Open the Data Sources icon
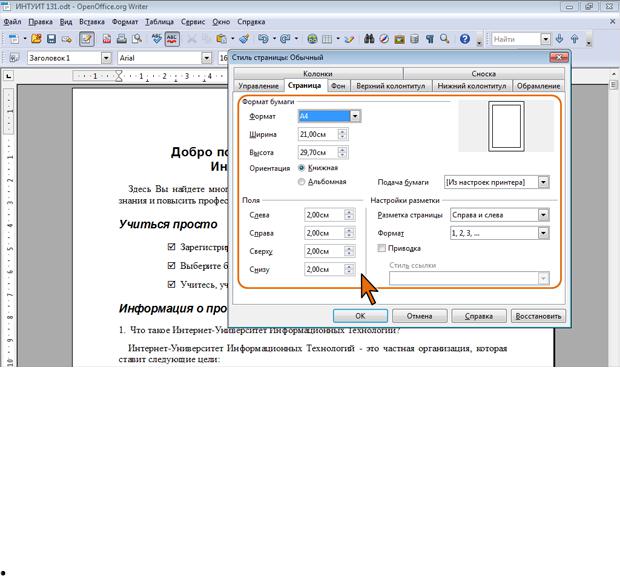Image resolution: width=620 pixels, height=580 pixels. 414,39
